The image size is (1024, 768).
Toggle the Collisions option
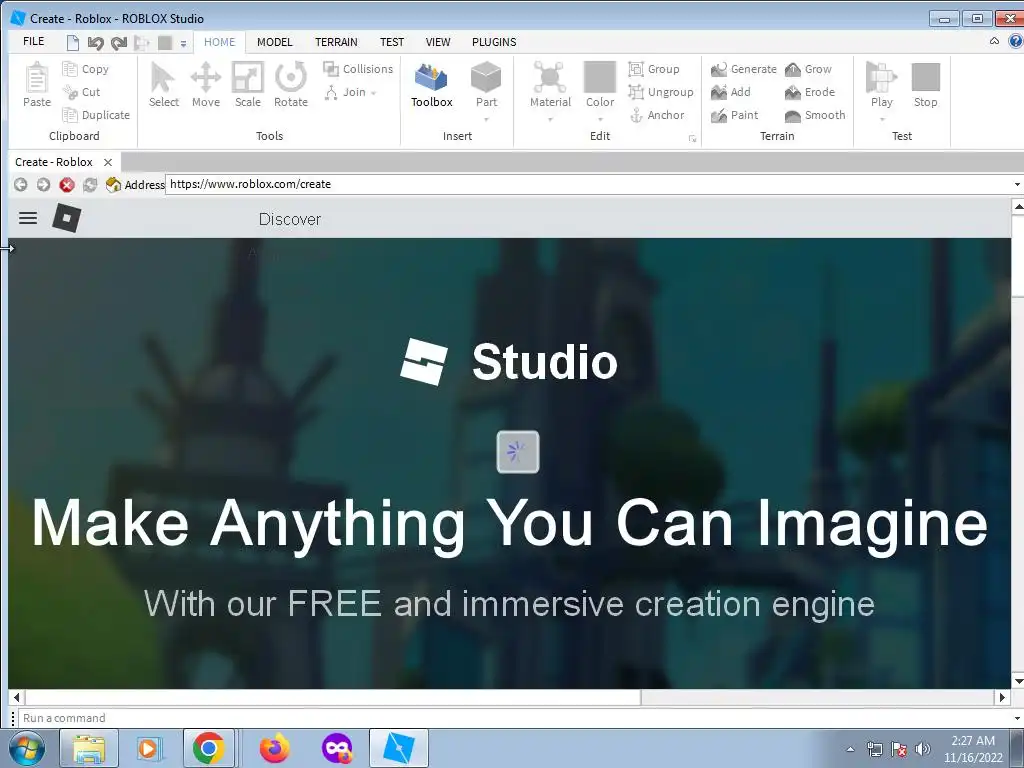click(358, 69)
